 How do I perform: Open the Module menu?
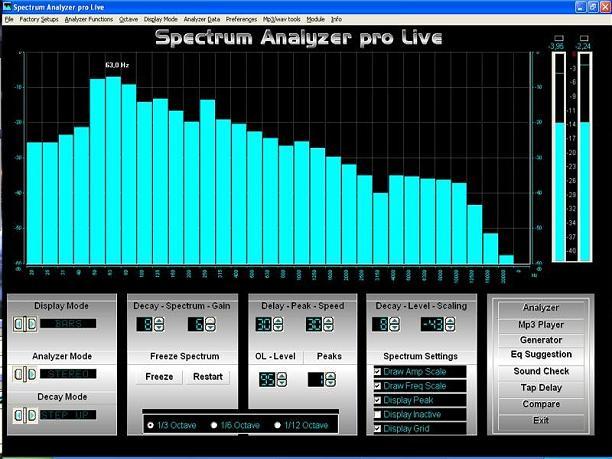(315, 19)
